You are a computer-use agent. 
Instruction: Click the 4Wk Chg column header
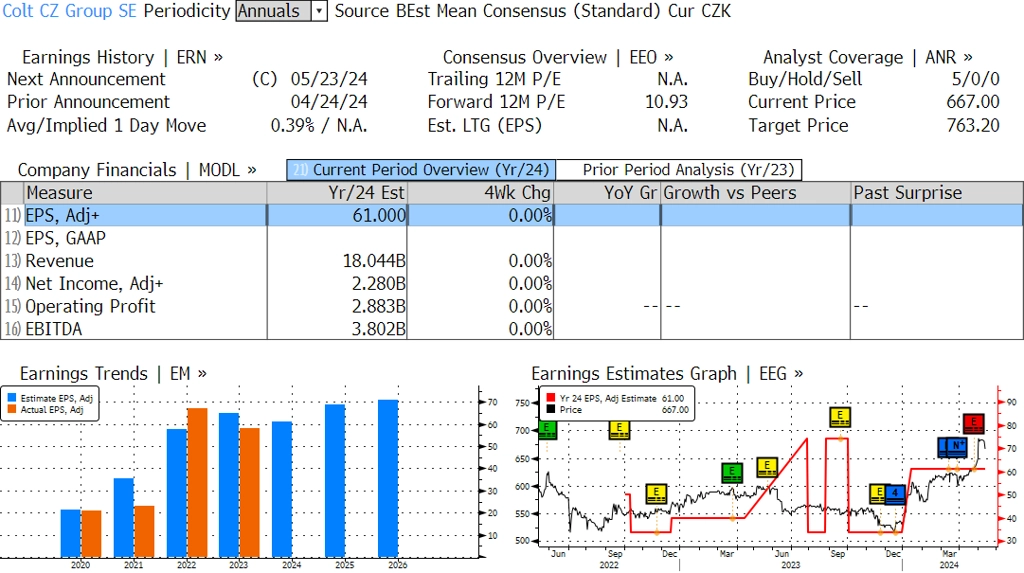[x=481, y=193]
